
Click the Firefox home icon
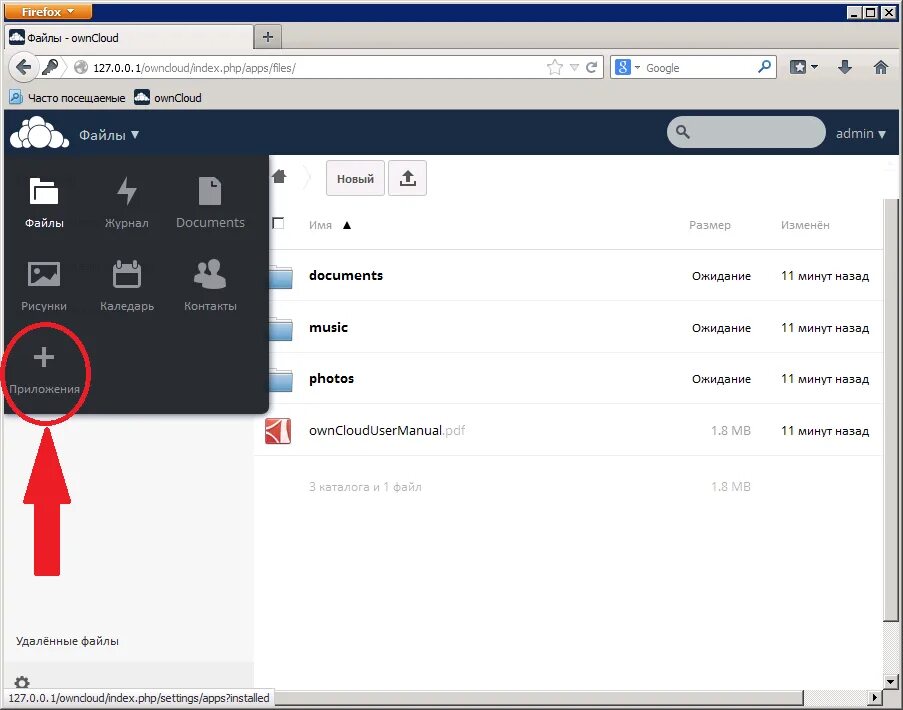point(881,67)
